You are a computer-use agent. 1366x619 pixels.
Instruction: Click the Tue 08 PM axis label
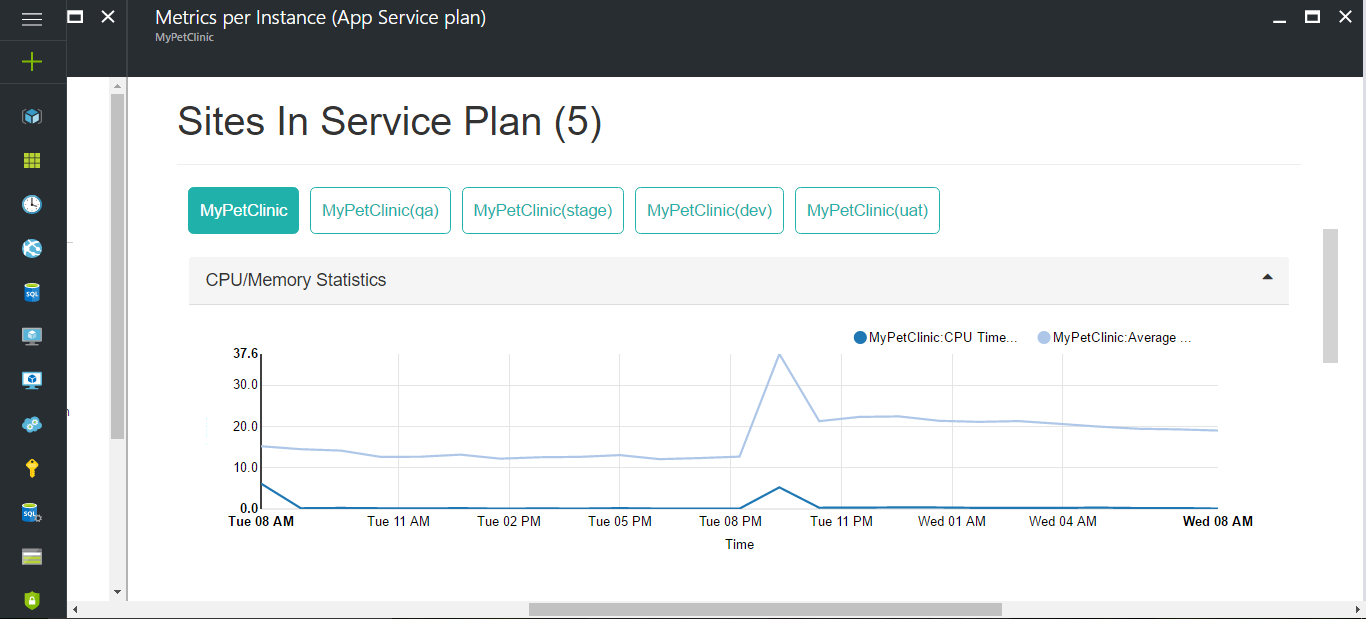tap(730, 521)
